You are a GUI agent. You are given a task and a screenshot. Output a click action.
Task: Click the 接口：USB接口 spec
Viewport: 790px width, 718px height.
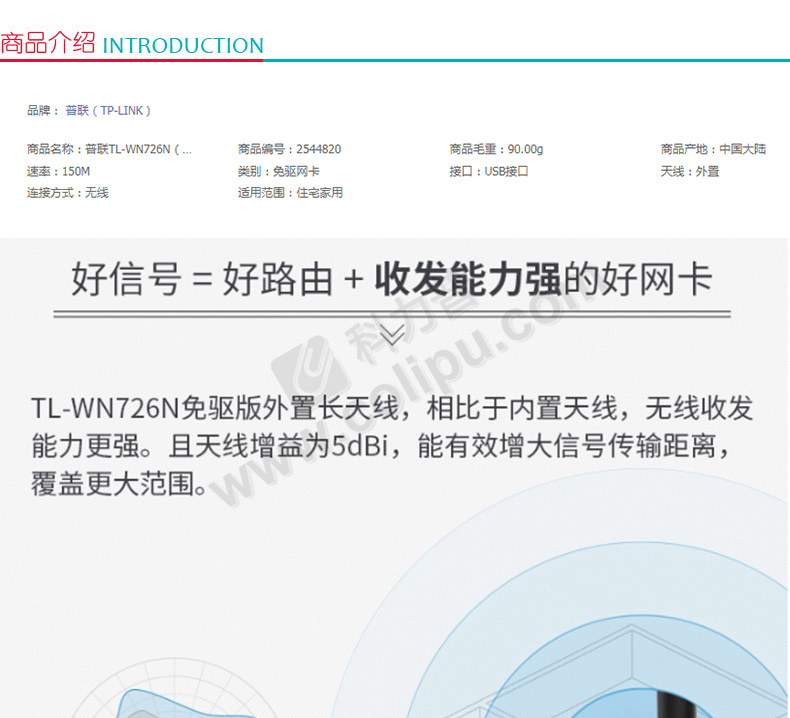pos(489,171)
